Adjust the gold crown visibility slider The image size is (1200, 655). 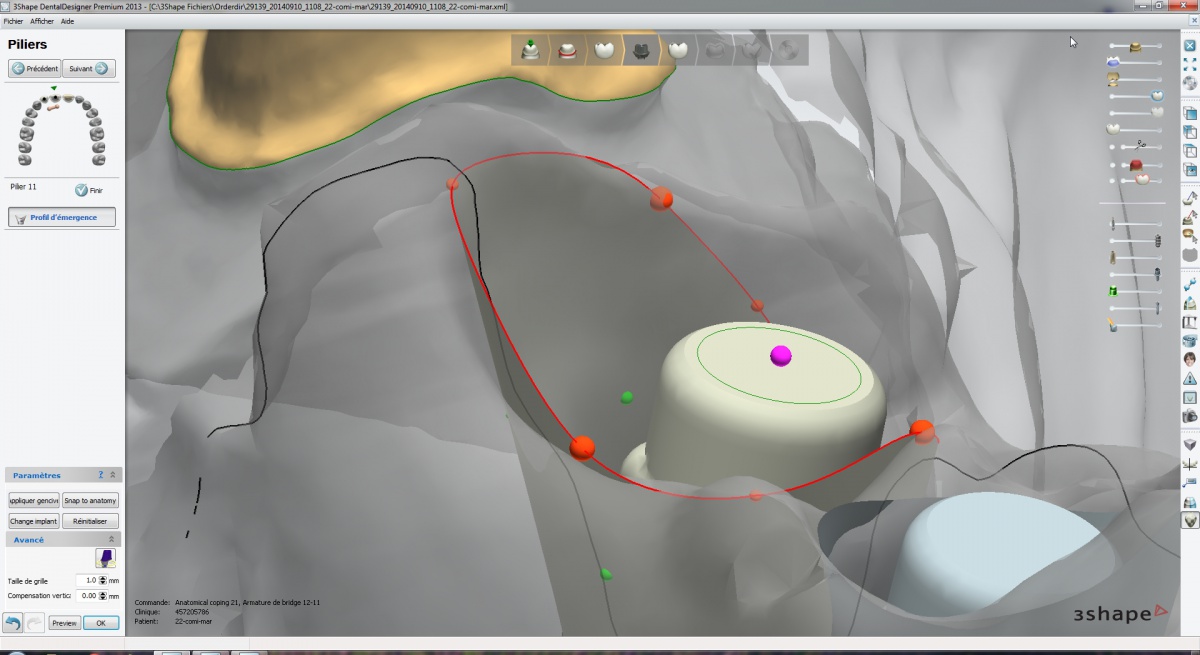1136,46
